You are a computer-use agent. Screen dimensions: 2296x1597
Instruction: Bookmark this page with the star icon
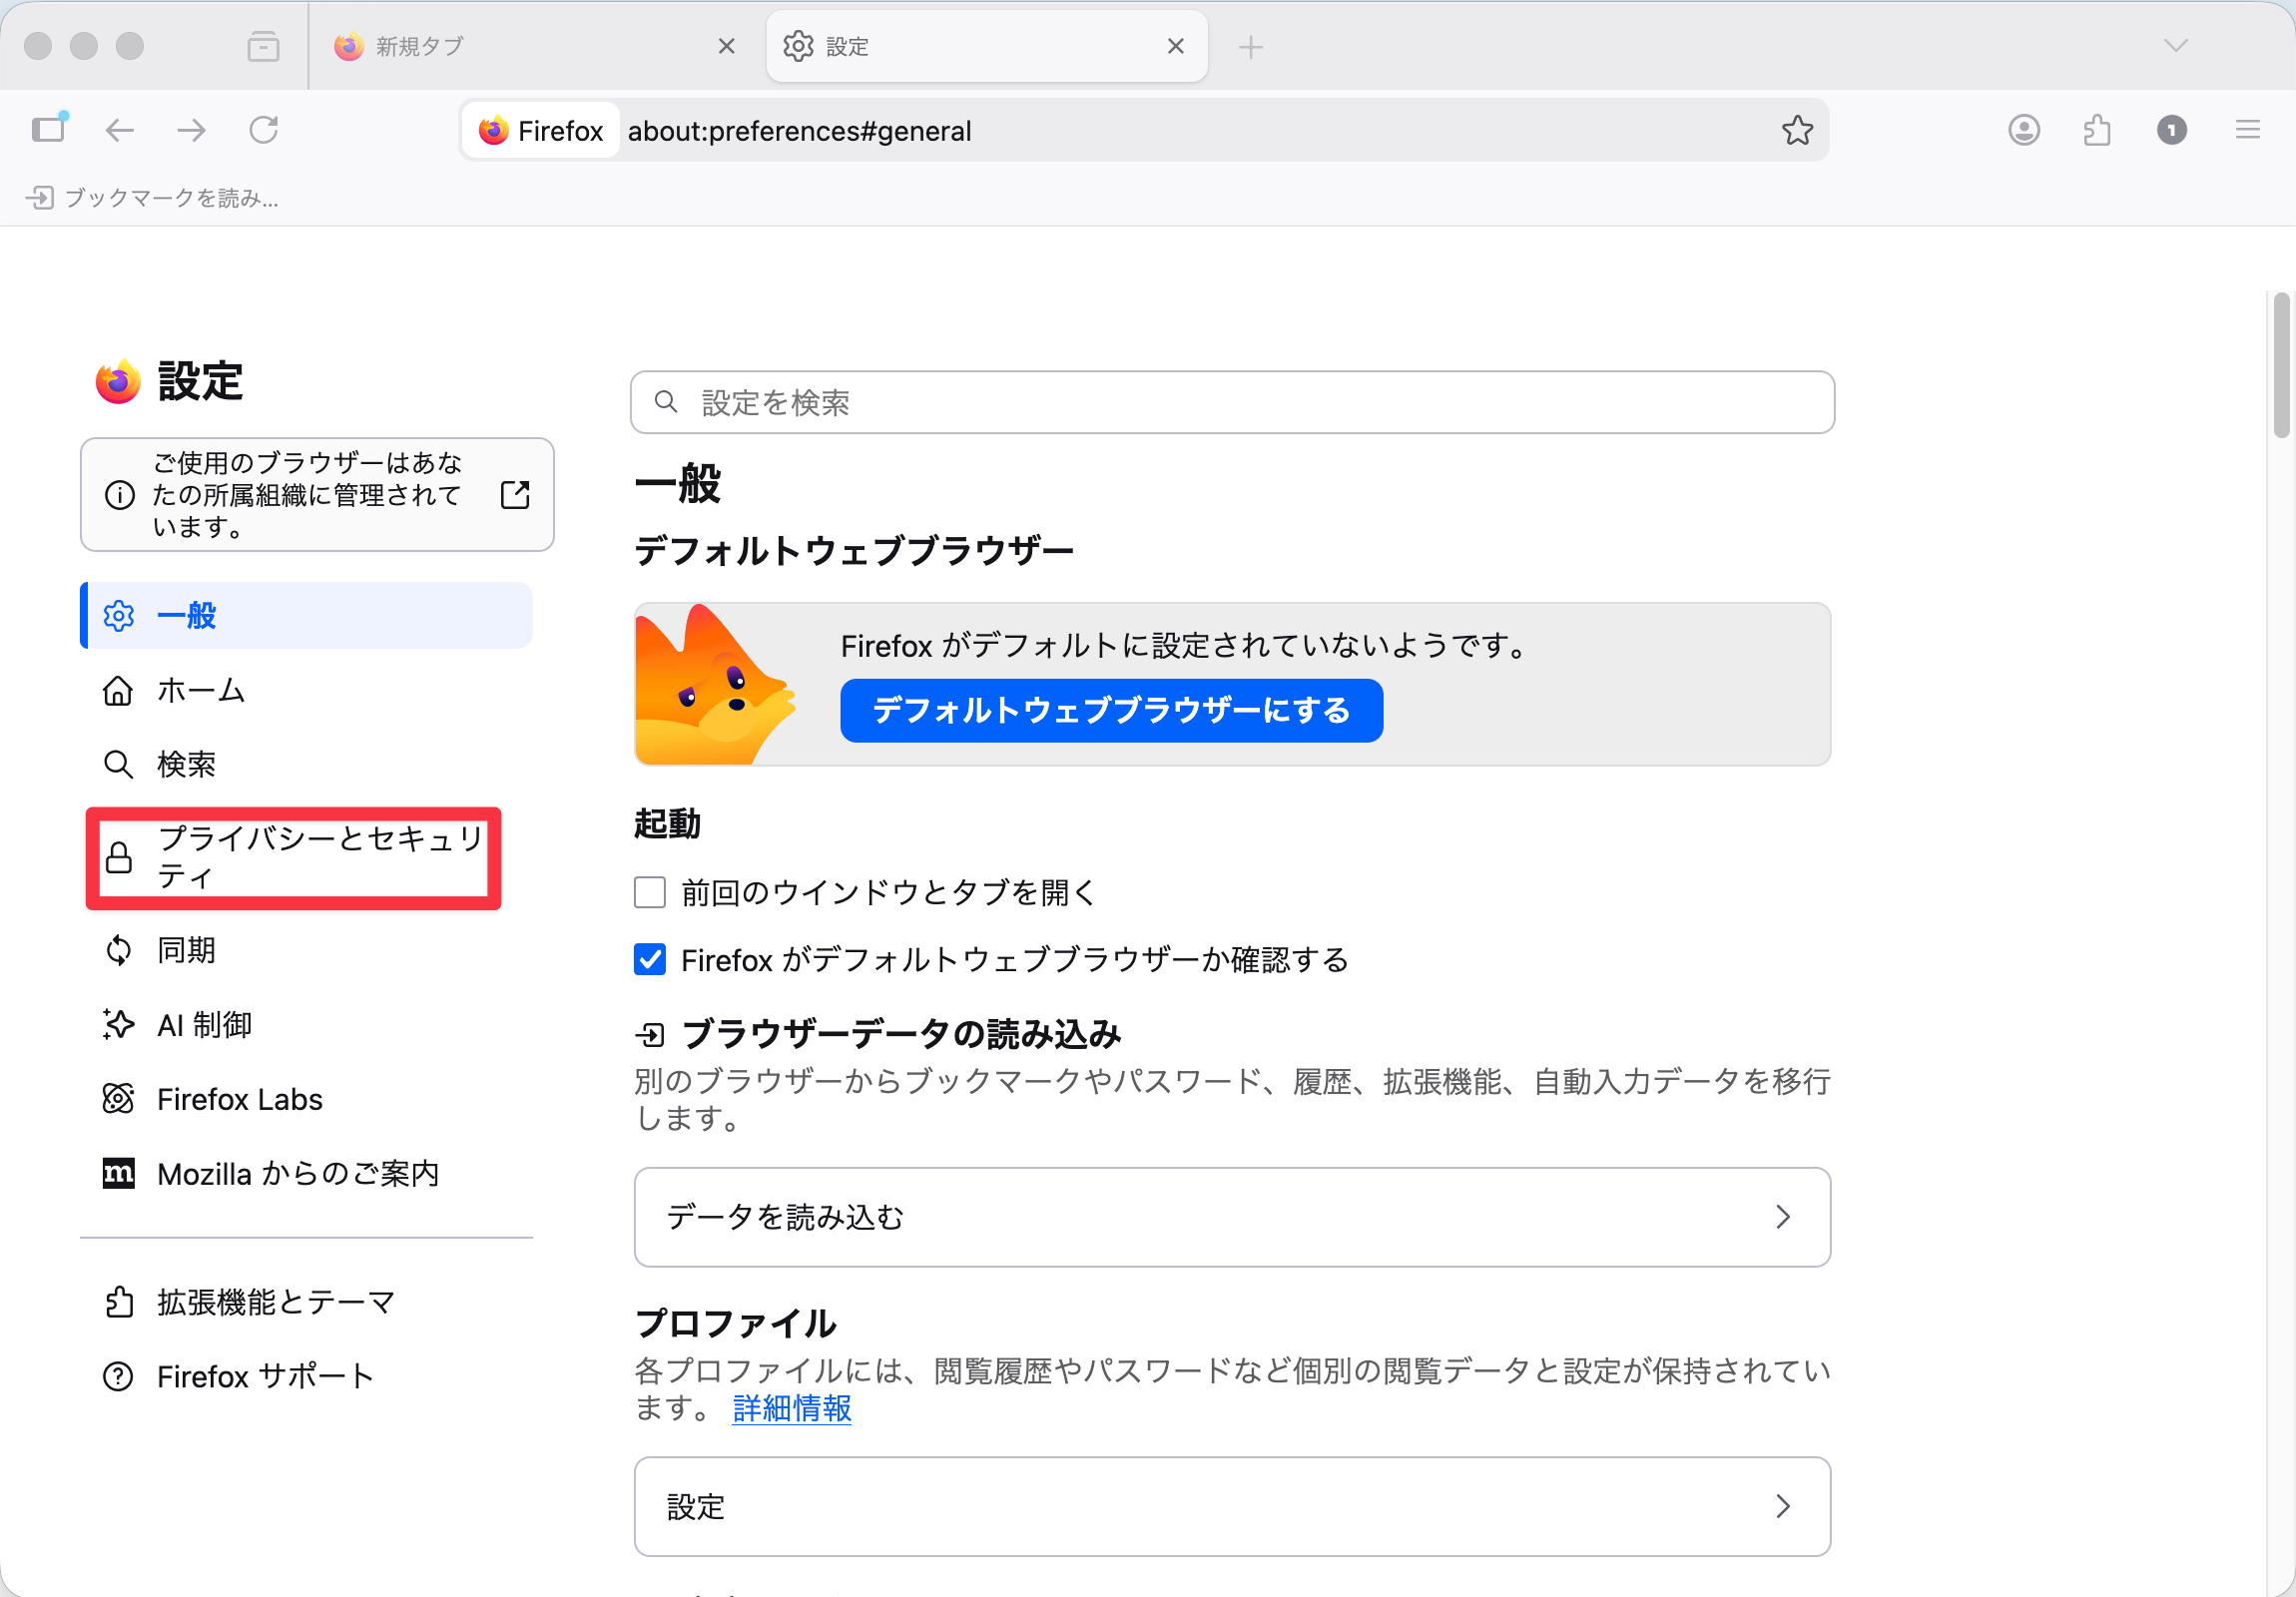pyautogui.click(x=1796, y=130)
